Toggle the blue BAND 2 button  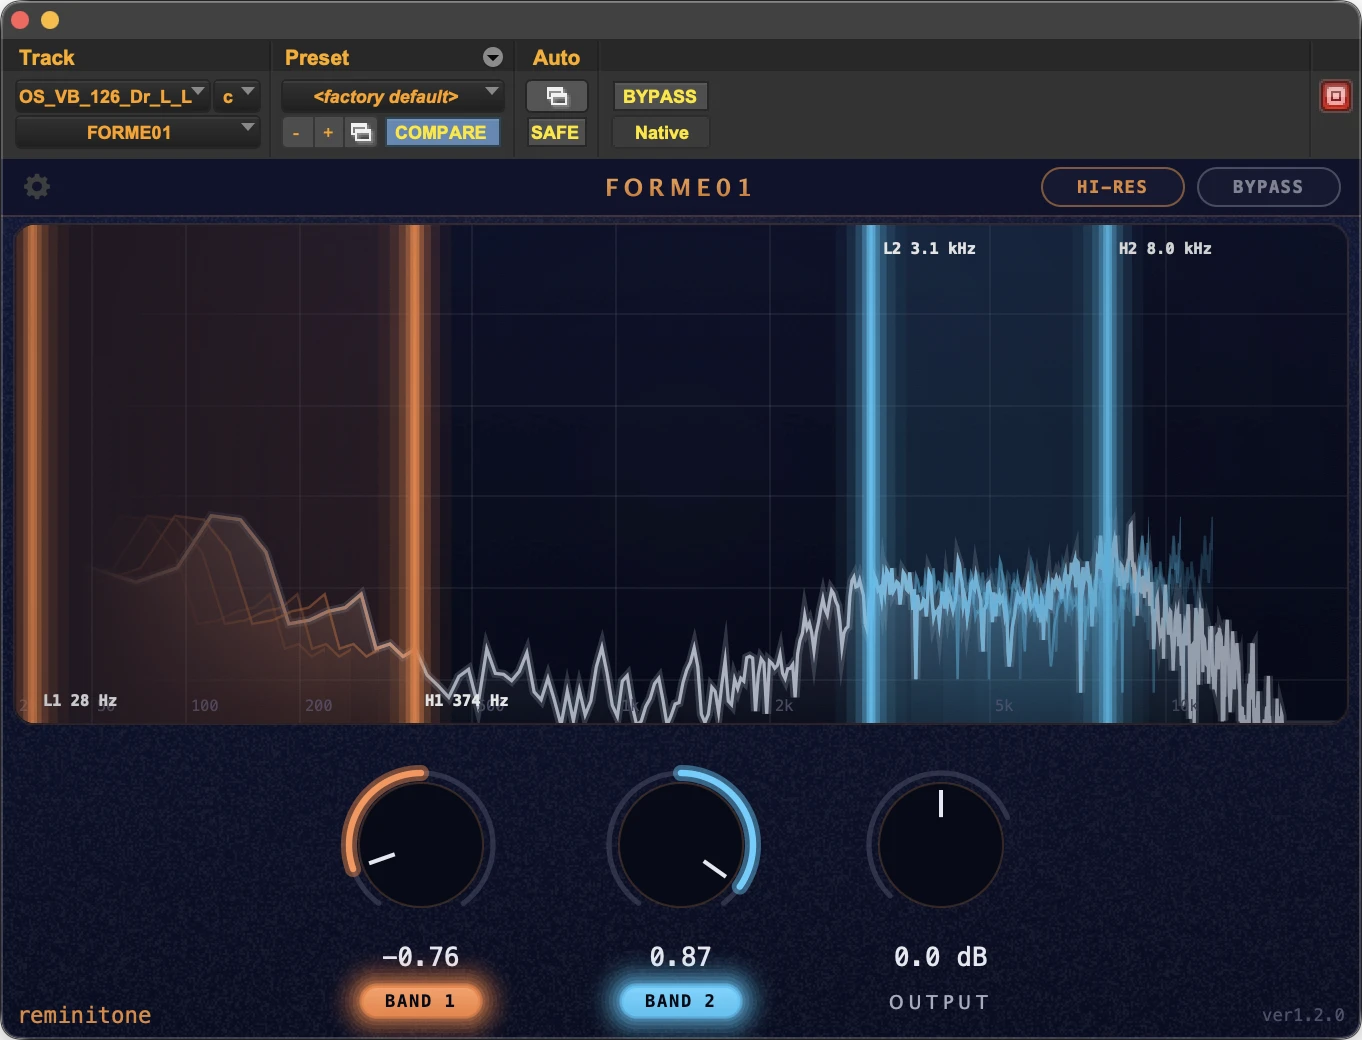(x=680, y=1001)
